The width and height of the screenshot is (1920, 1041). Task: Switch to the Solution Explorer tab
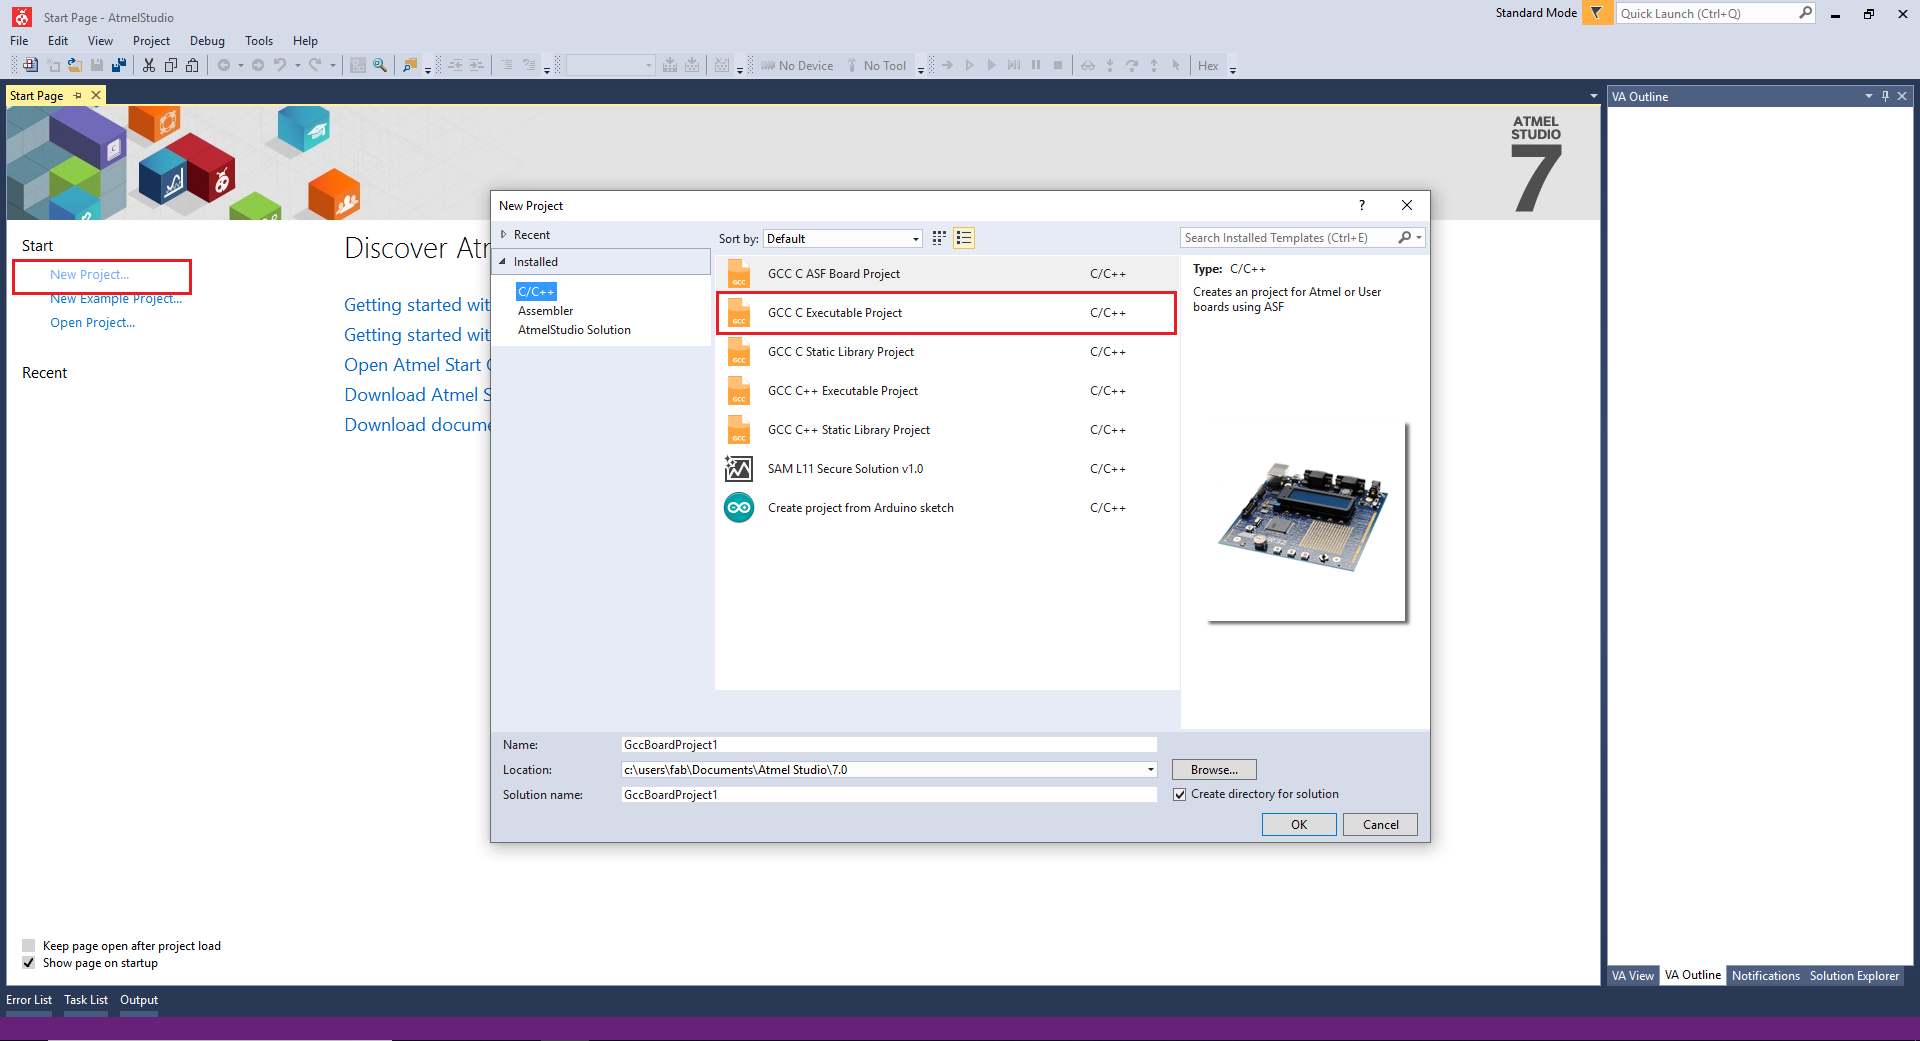tap(1854, 976)
